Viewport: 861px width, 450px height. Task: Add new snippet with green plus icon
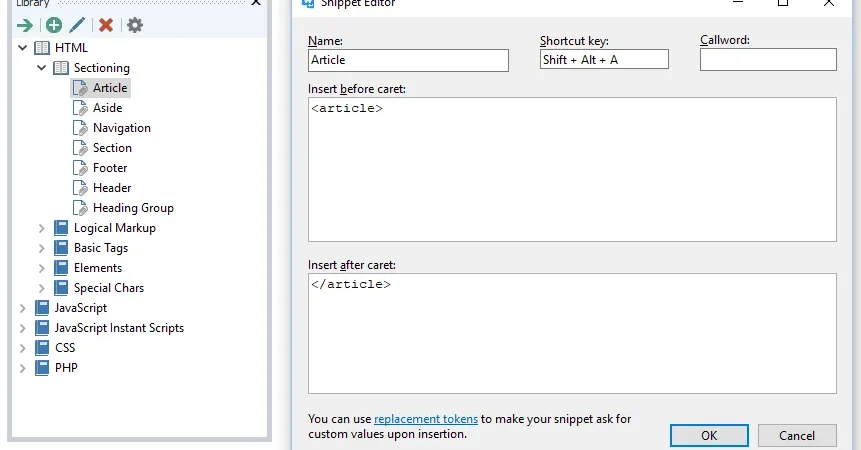(x=54, y=25)
